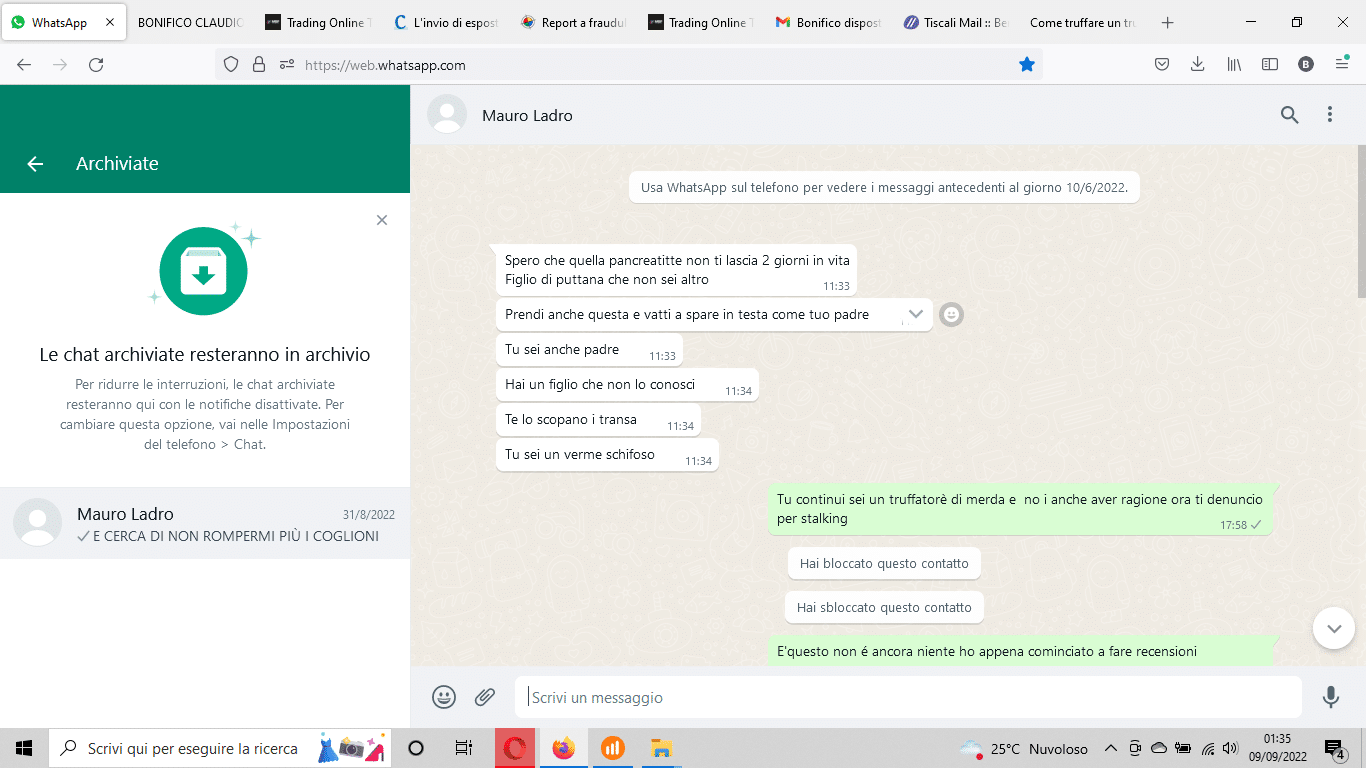The height and width of the screenshot is (768, 1366).
Task: Click the 'Scrivi un messaggio' input box
Action: [908, 697]
